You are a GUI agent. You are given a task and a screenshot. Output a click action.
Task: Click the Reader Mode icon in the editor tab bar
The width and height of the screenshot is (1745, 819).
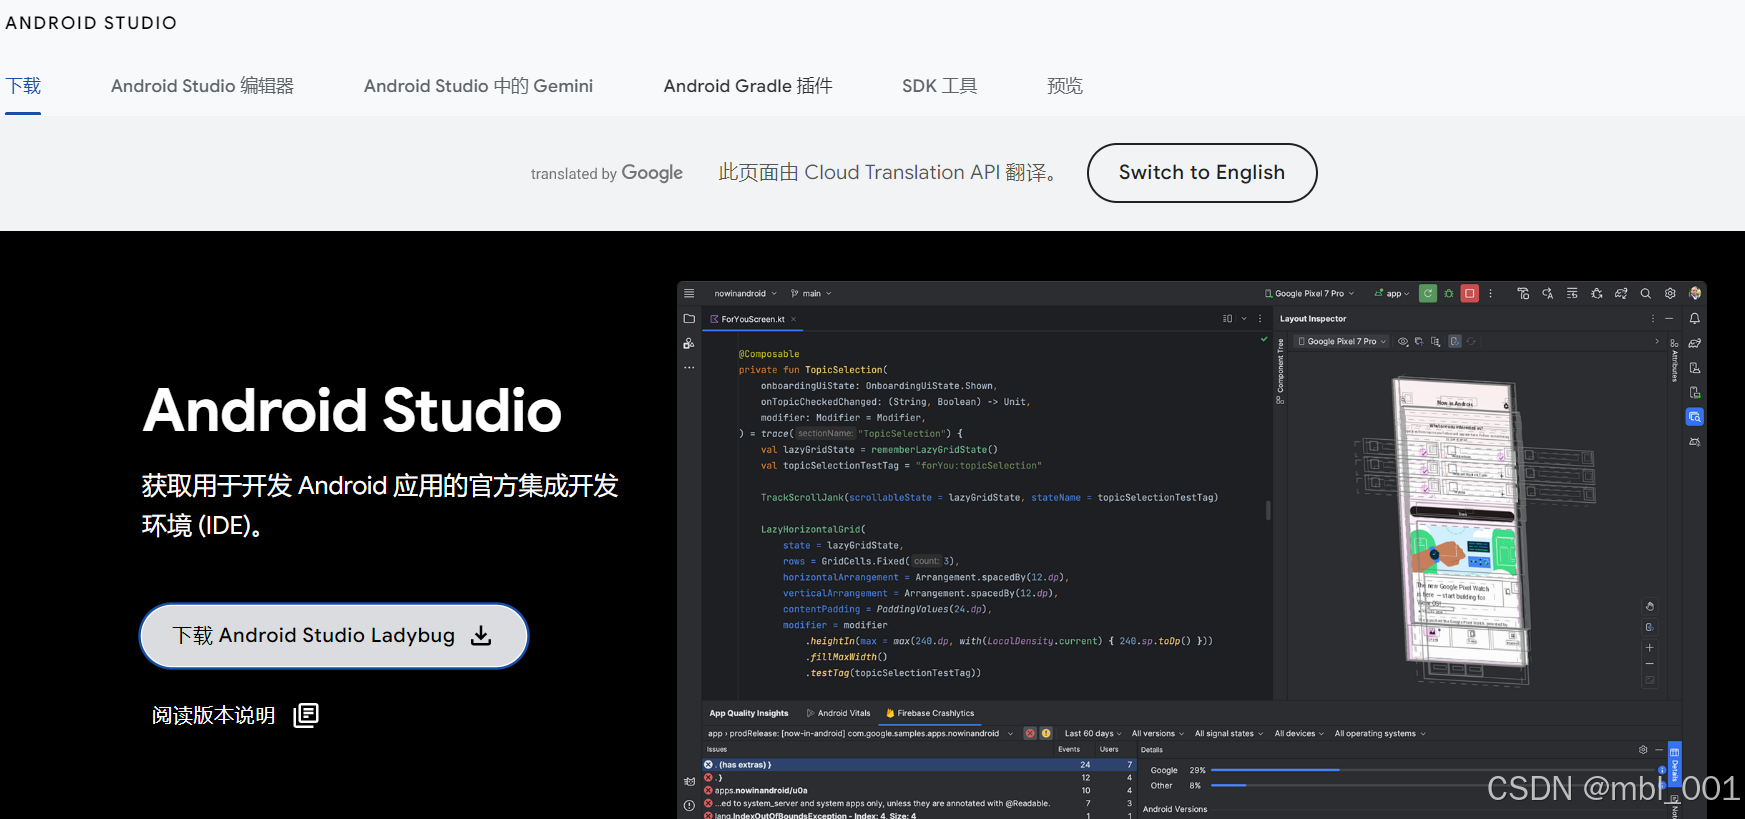click(1227, 319)
